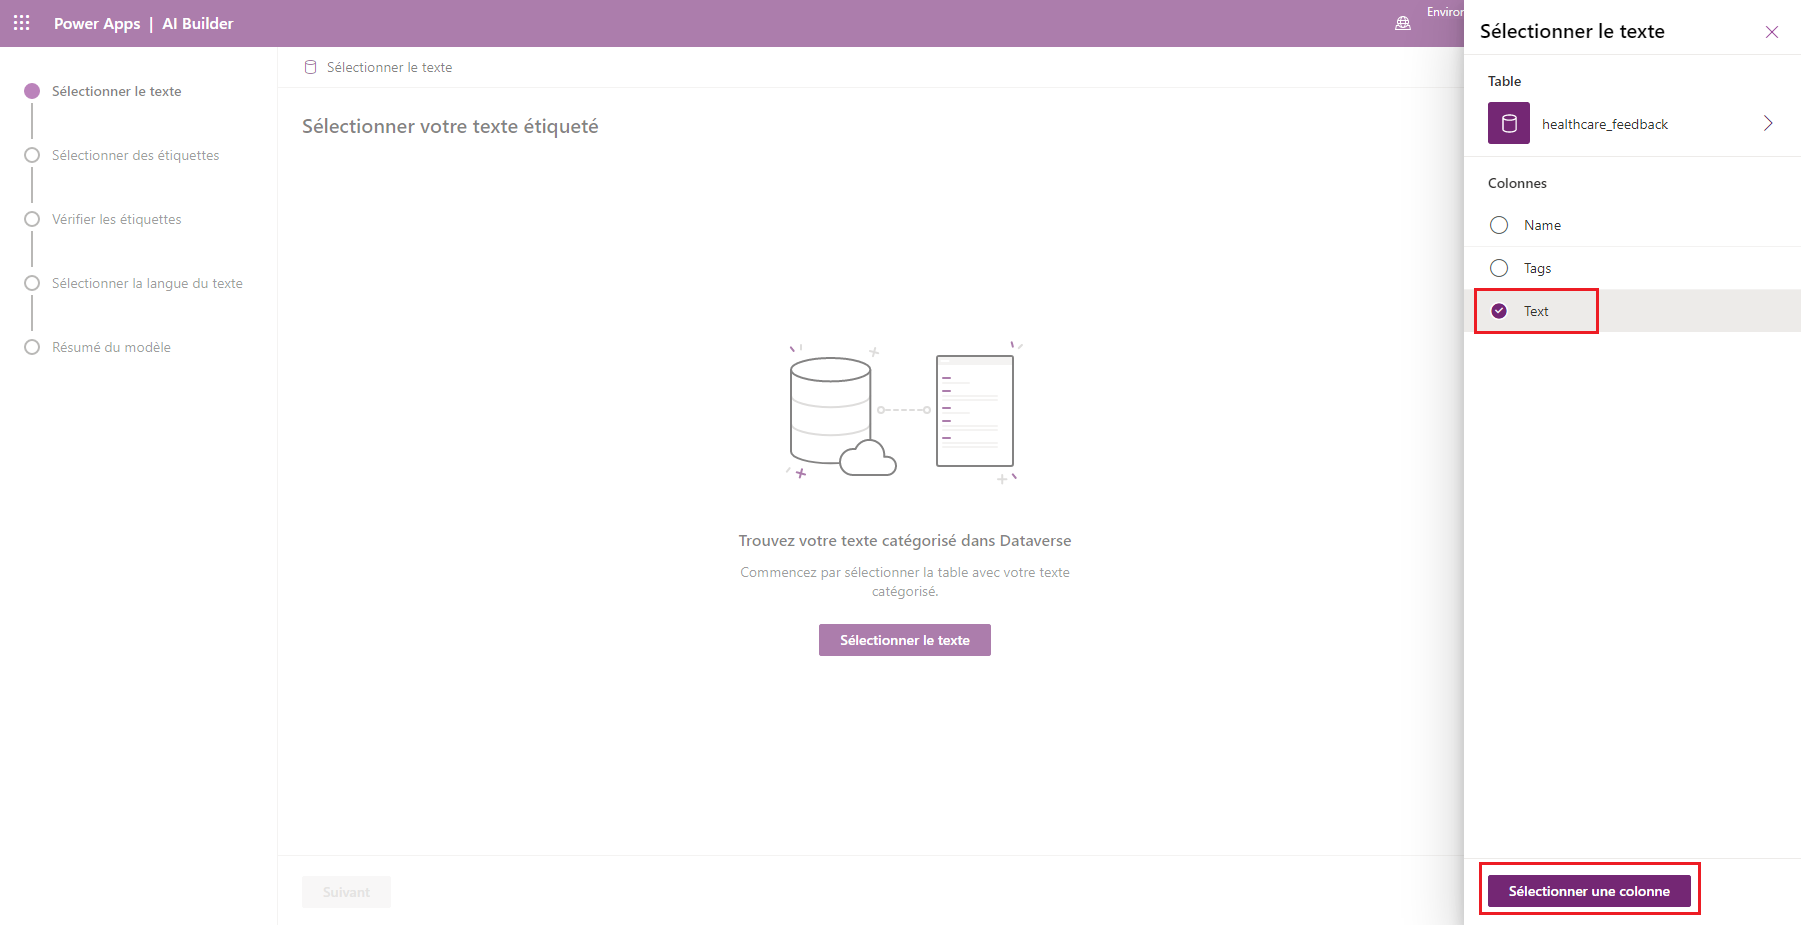The height and width of the screenshot is (925, 1801).
Task: Expand the healthcare_feedback table chevron
Action: point(1768,123)
